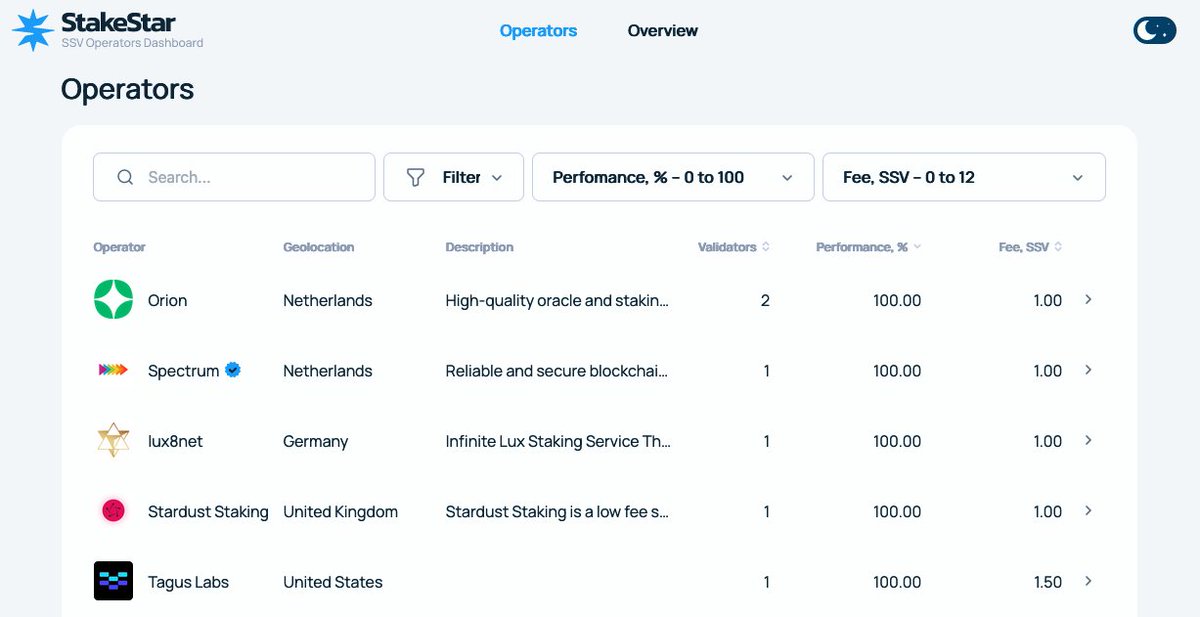Click Spectrum's Netherlands geolocation cell
The width and height of the screenshot is (1200, 617).
coord(328,371)
